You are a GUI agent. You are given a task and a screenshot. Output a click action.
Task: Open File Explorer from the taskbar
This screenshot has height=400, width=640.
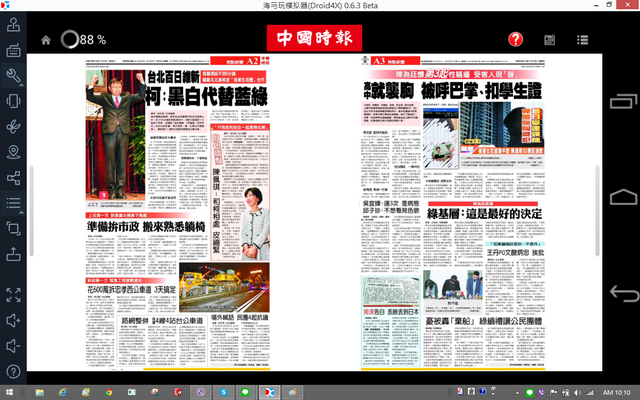(40, 392)
